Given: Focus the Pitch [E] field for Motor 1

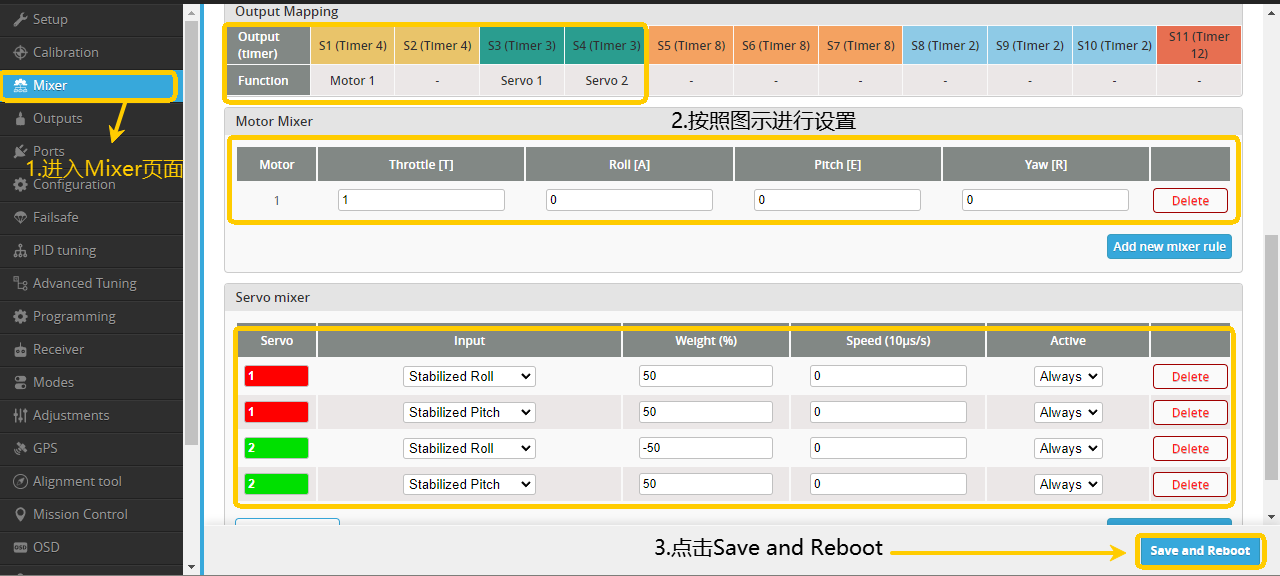Looking at the screenshot, I should (837, 200).
